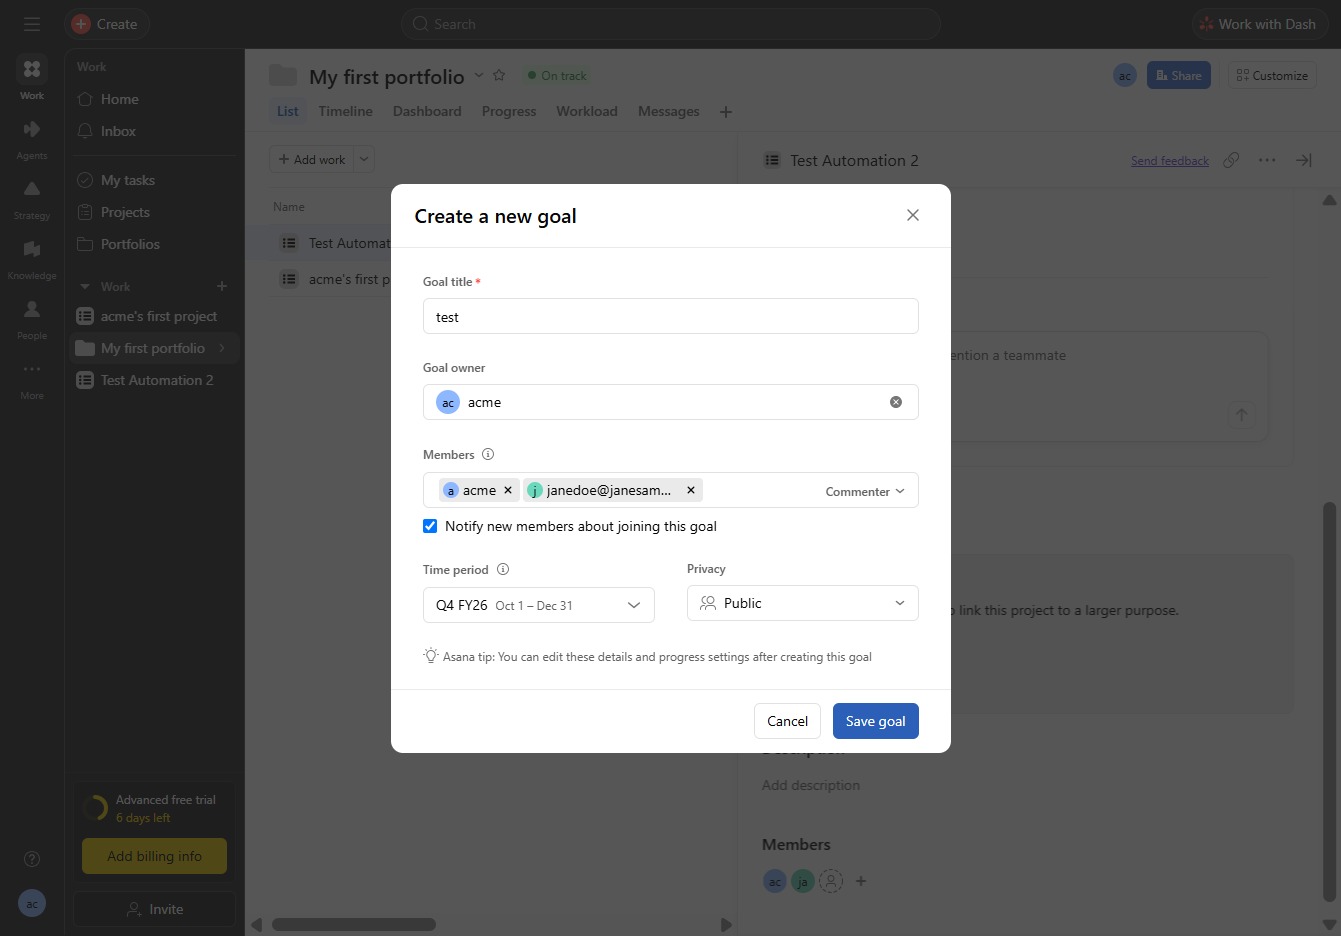Collapse the Work section in sidebar
The image size is (1341, 936).
(85, 286)
